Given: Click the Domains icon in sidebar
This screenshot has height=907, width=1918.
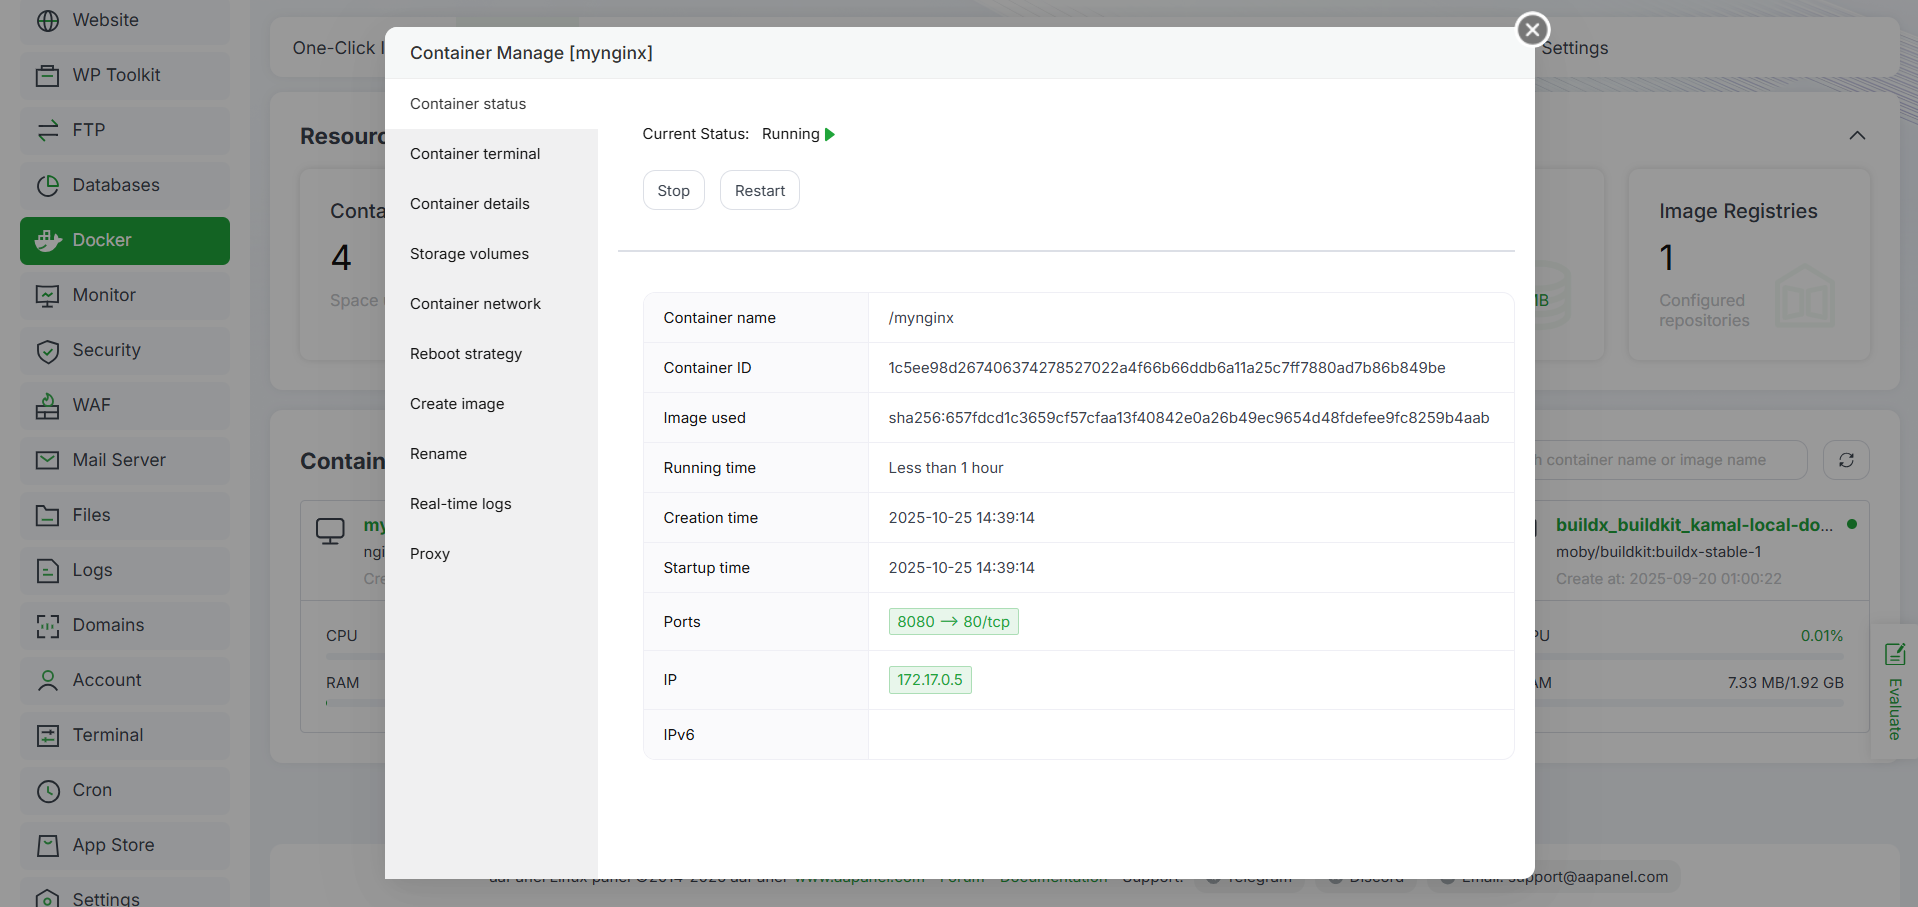Looking at the screenshot, I should tap(47, 625).
